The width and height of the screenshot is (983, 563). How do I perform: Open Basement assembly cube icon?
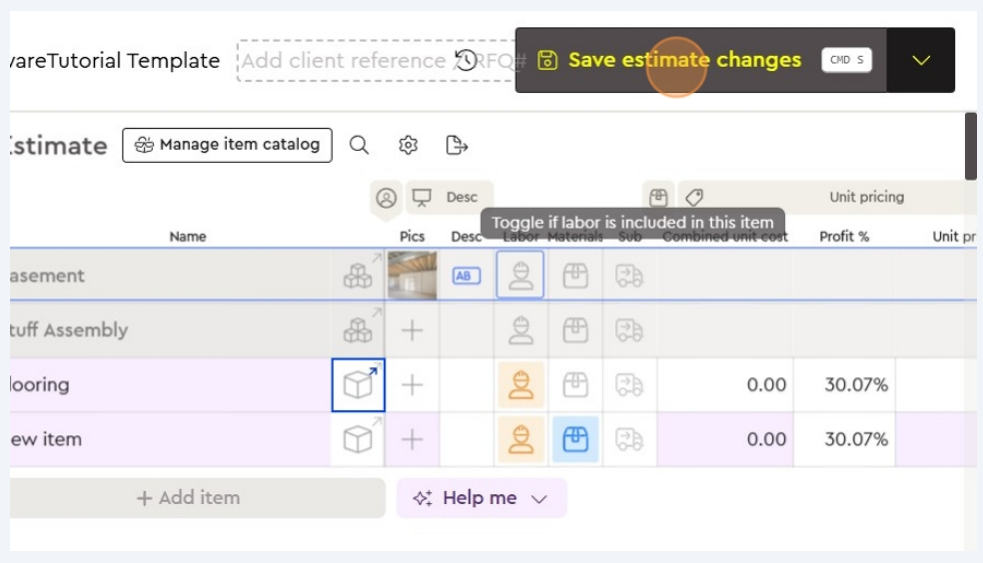(358, 275)
